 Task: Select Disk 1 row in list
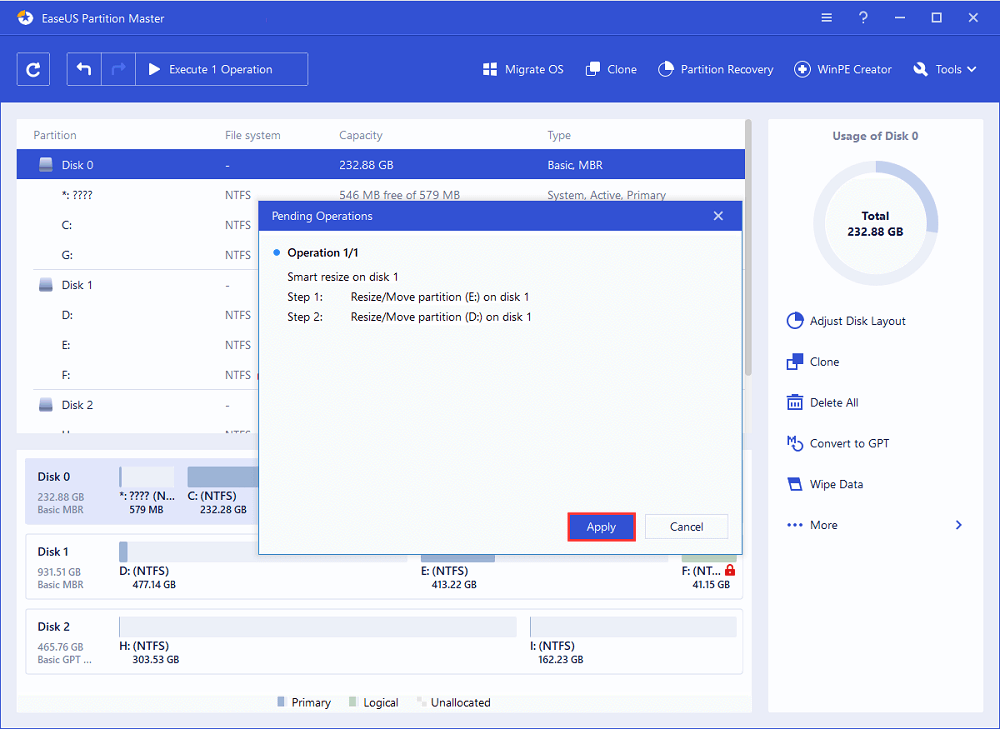tap(137, 285)
